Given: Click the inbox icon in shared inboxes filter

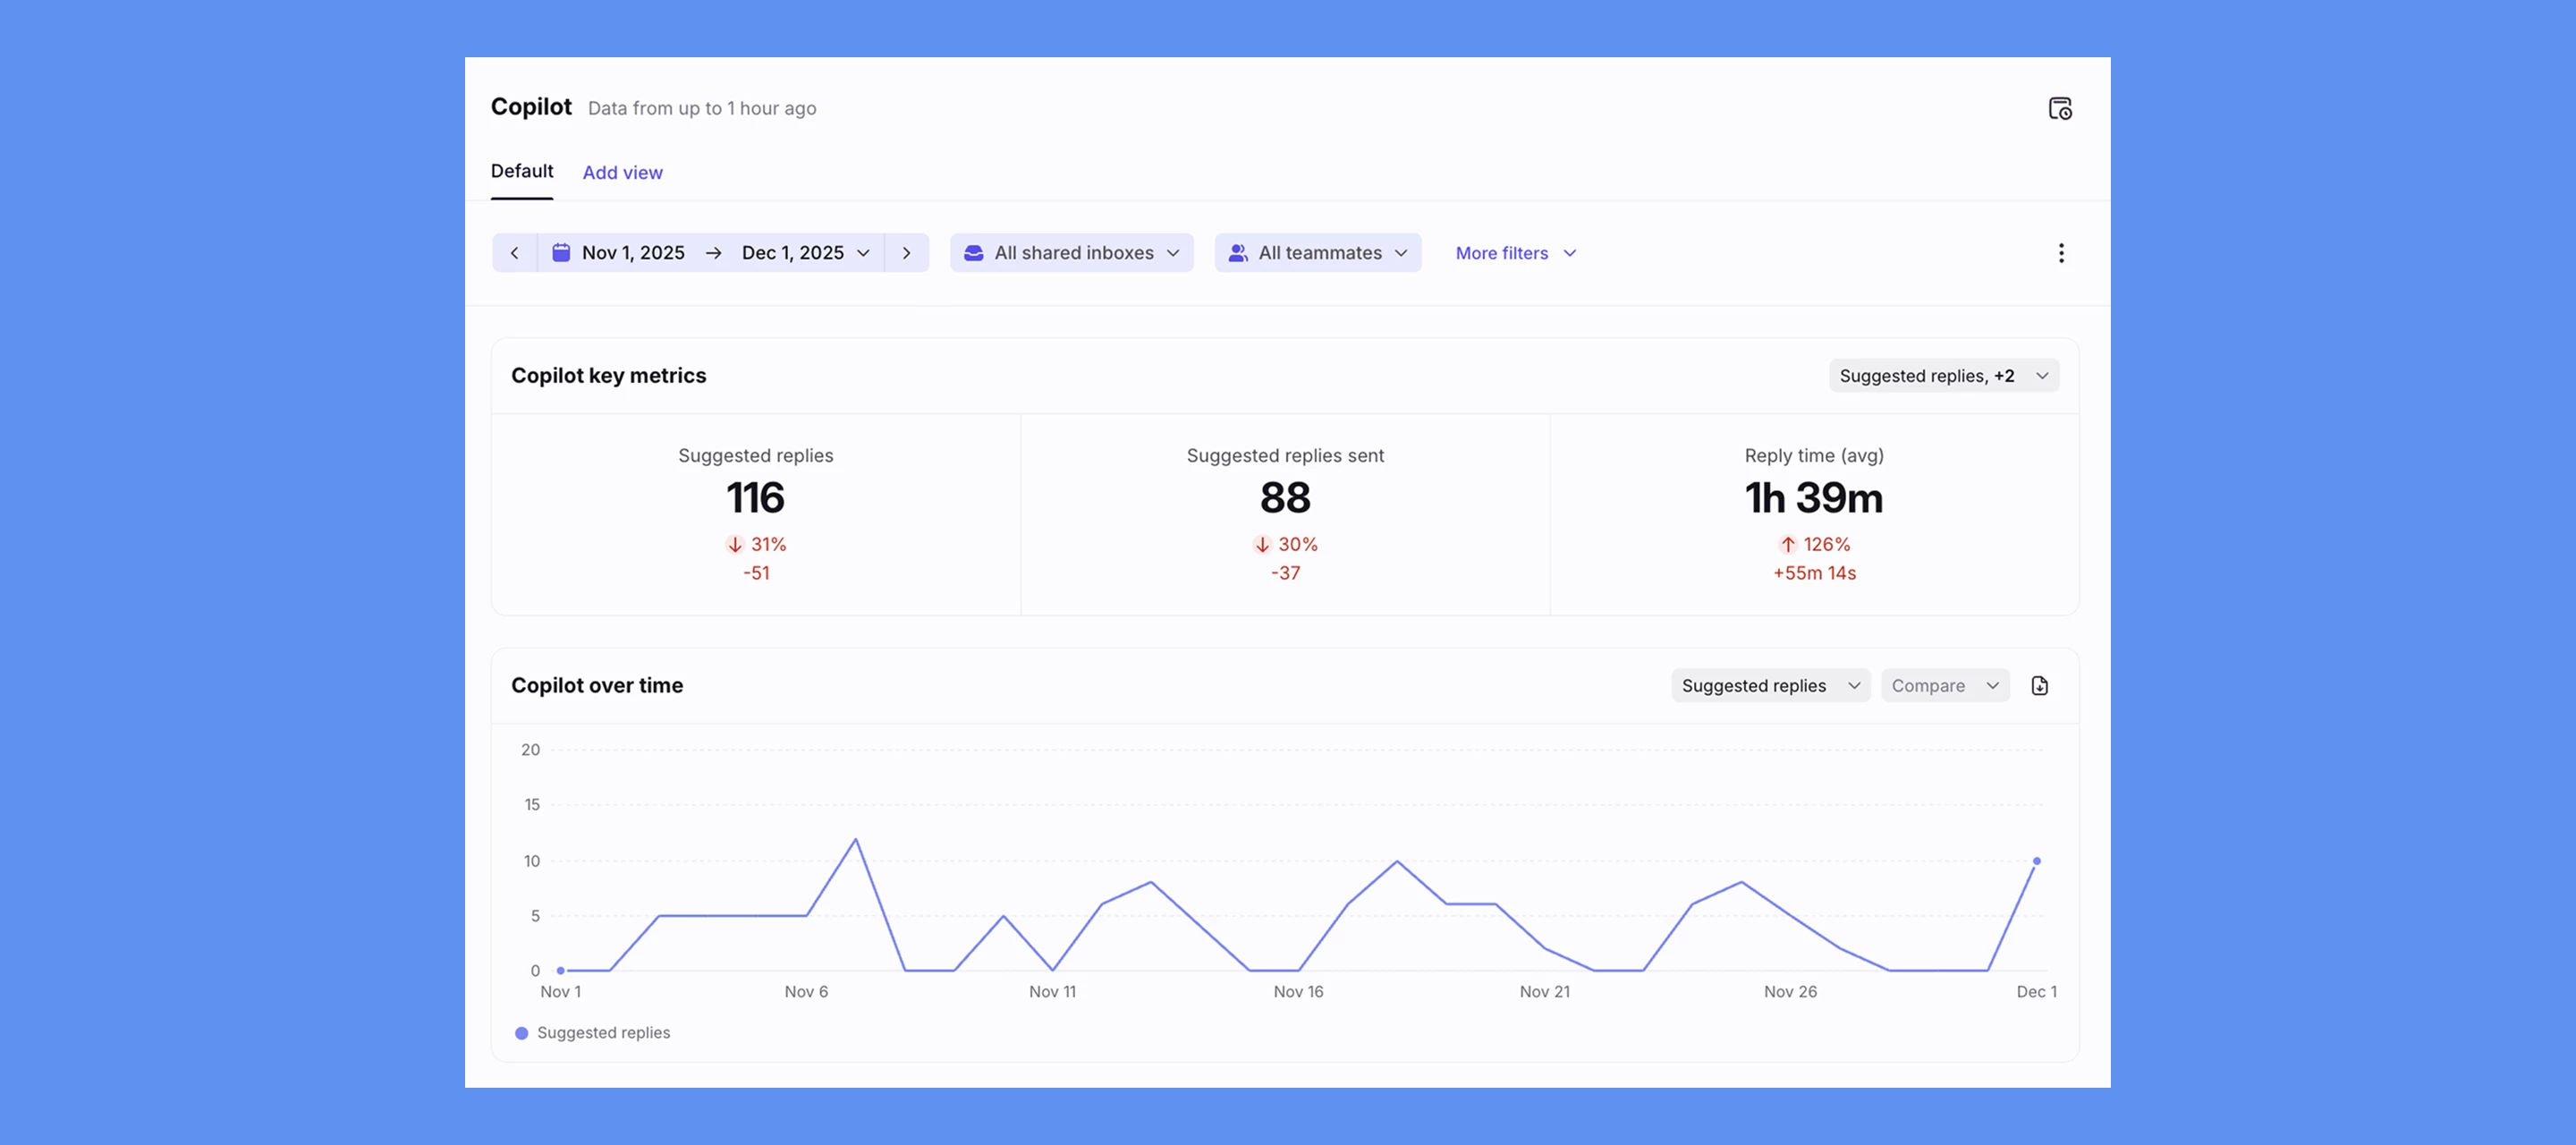Looking at the screenshot, I should (973, 253).
